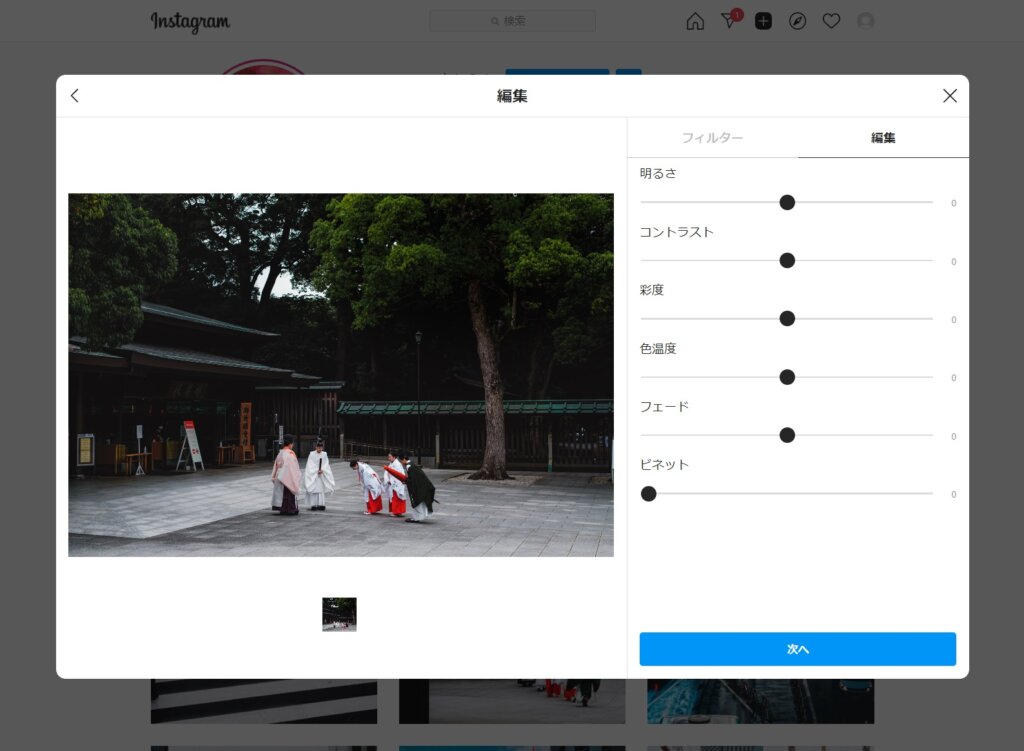Click the 彩度 slider handle
Viewport: 1024px width, 751px height.
coord(787,319)
